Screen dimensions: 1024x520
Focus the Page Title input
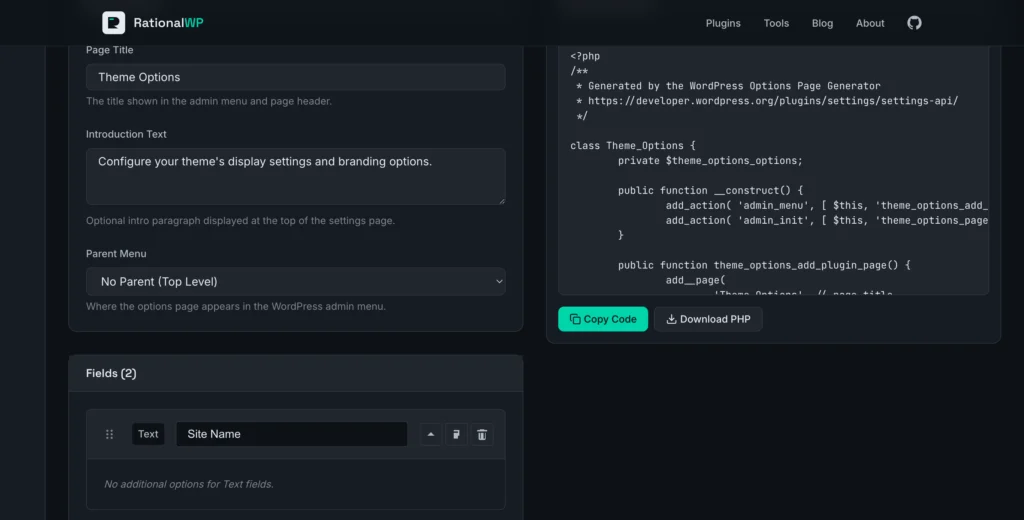pyautogui.click(x=296, y=77)
